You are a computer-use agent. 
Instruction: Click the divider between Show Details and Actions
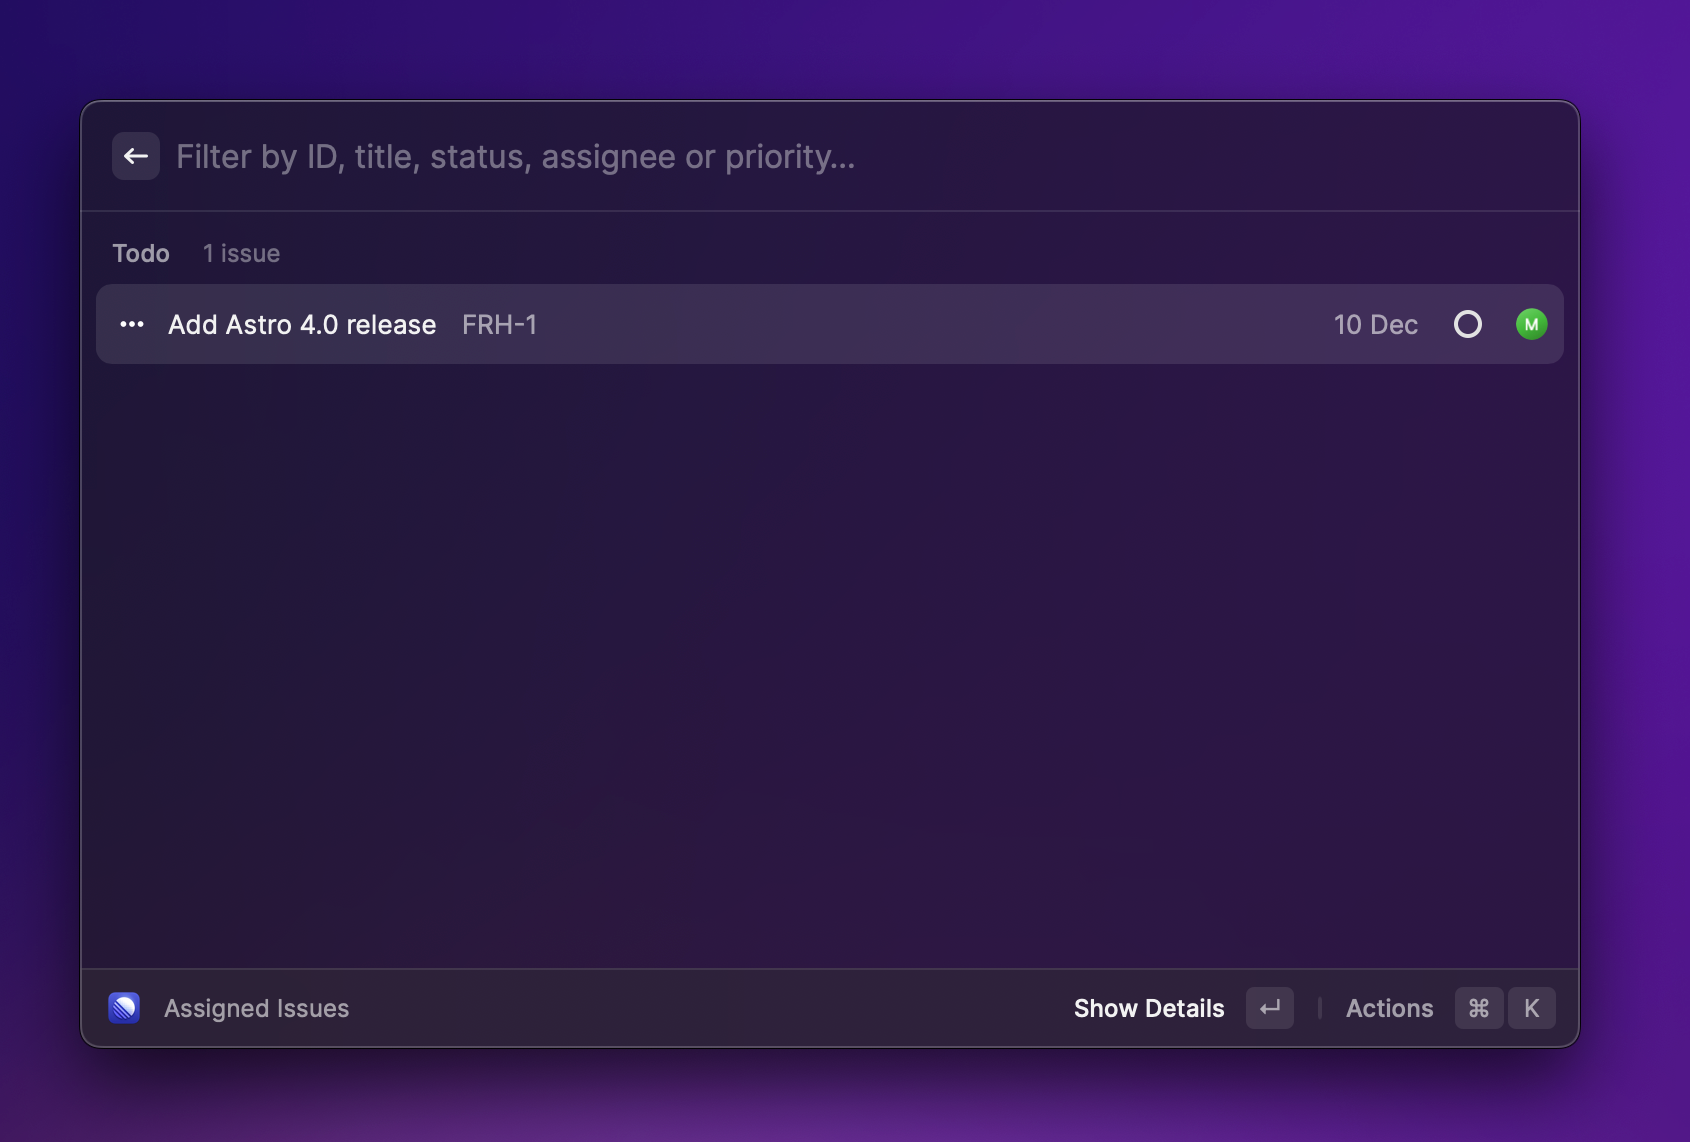pos(1320,1008)
